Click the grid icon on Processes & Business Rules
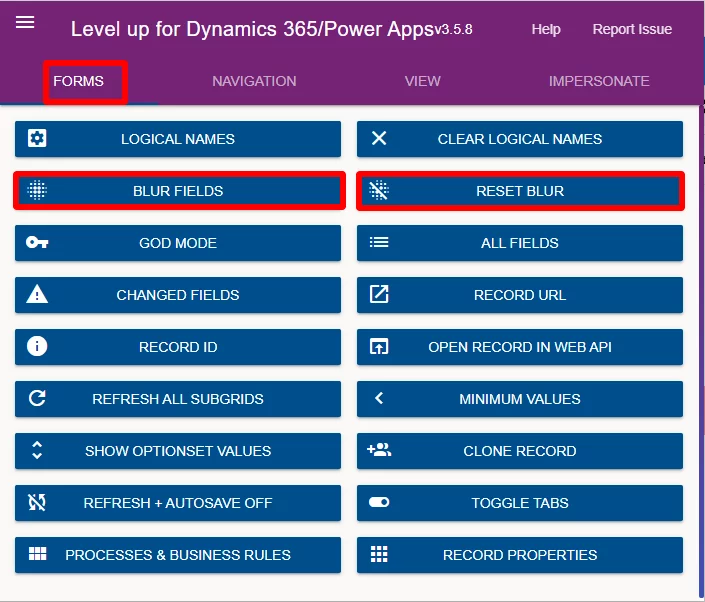Viewport: 705px width, 602px height. [37, 554]
